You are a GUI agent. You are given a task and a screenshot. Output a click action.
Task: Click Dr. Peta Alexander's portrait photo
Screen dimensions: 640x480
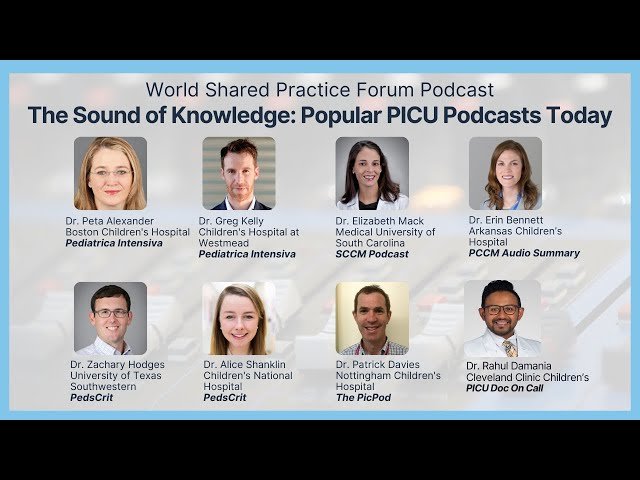tap(110, 173)
